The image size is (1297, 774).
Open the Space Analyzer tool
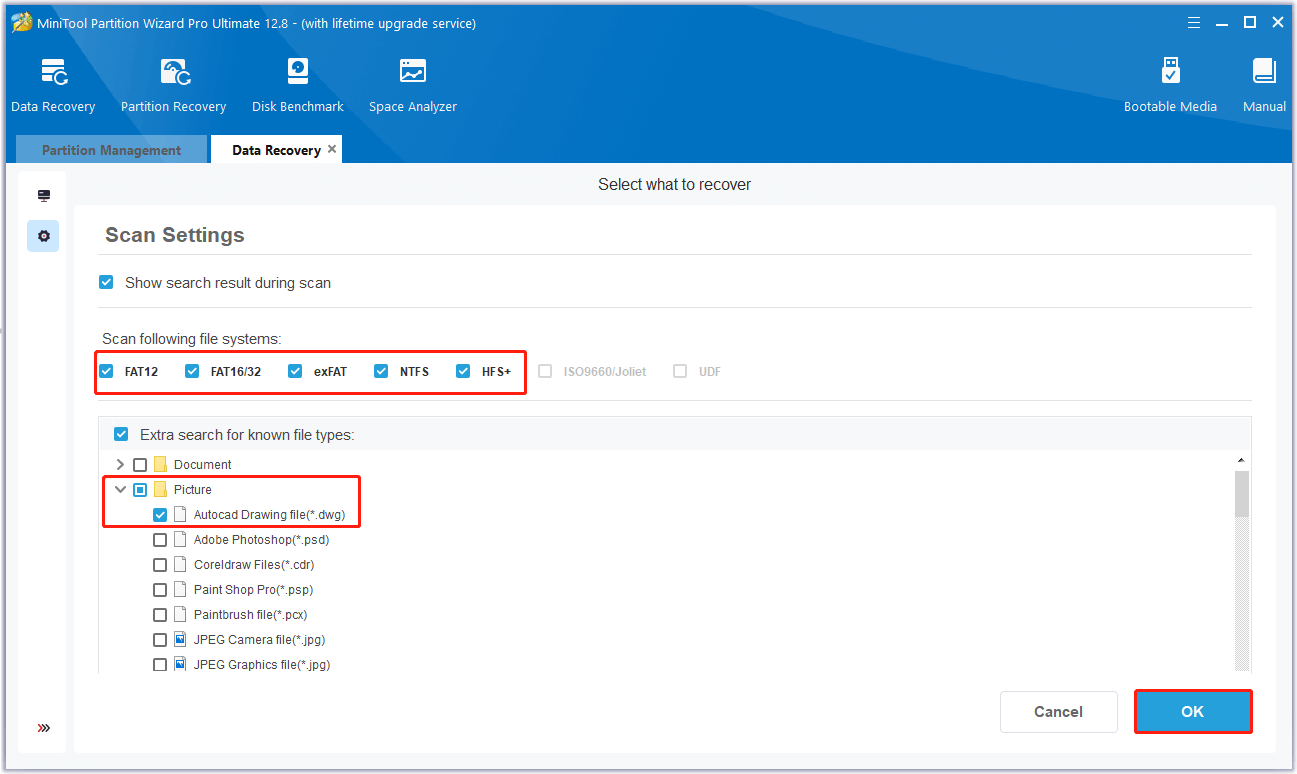[x=412, y=86]
